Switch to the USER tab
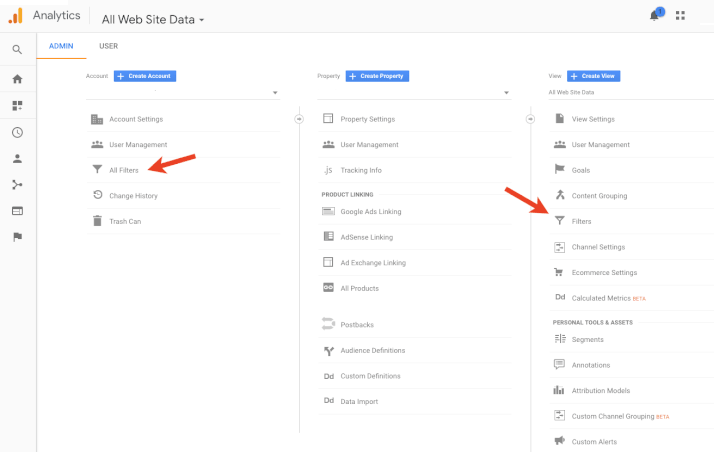This screenshot has width=714, height=452. (x=108, y=46)
